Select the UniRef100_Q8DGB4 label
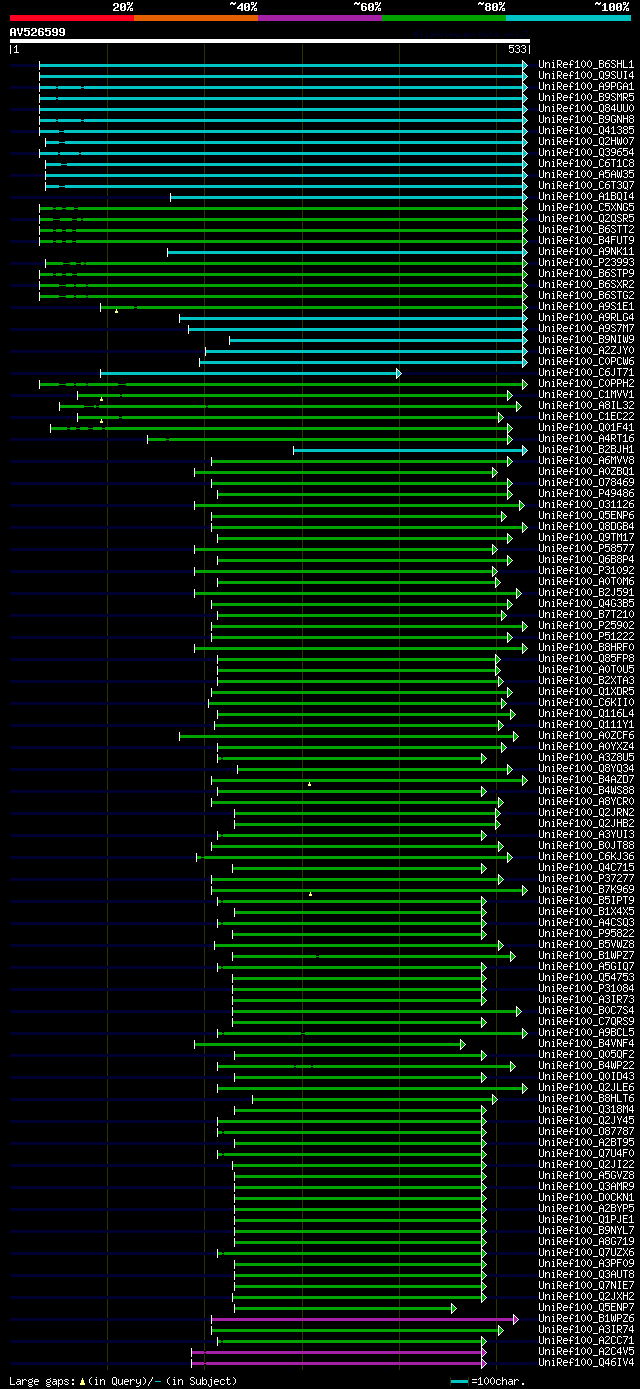The width and height of the screenshot is (640, 1389). tap(586, 527)
